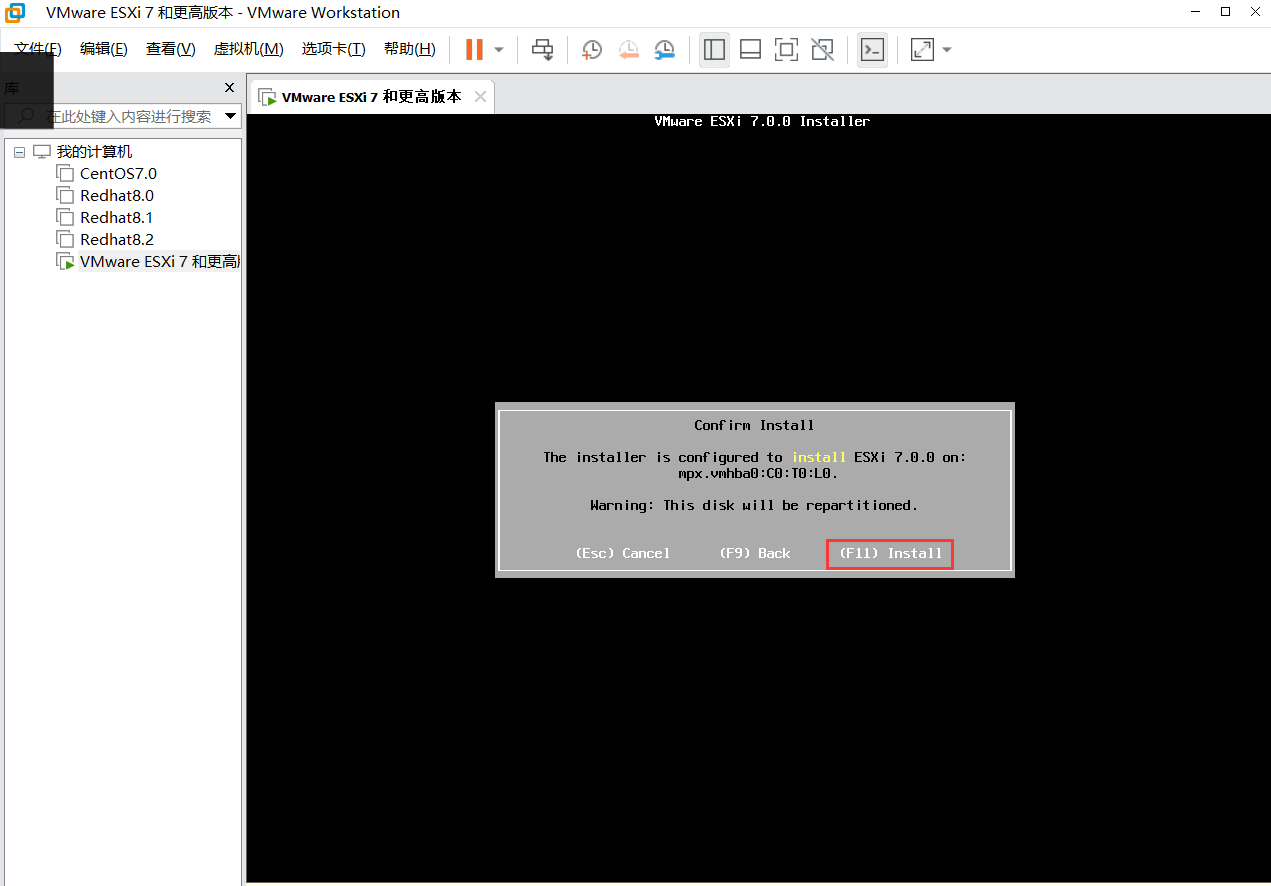Close the library panel with its X
The height and width of the screenshot is (886, 1271).
click(229, 88)
